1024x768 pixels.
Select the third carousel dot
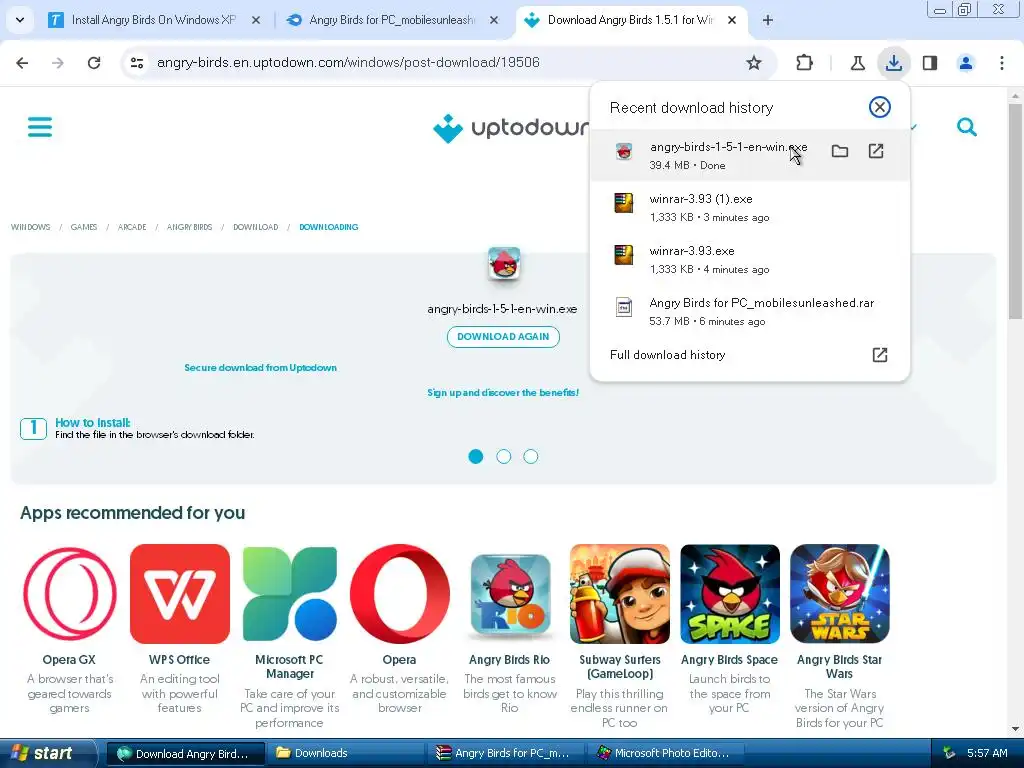pyautogui.click(x=531, y=456)
